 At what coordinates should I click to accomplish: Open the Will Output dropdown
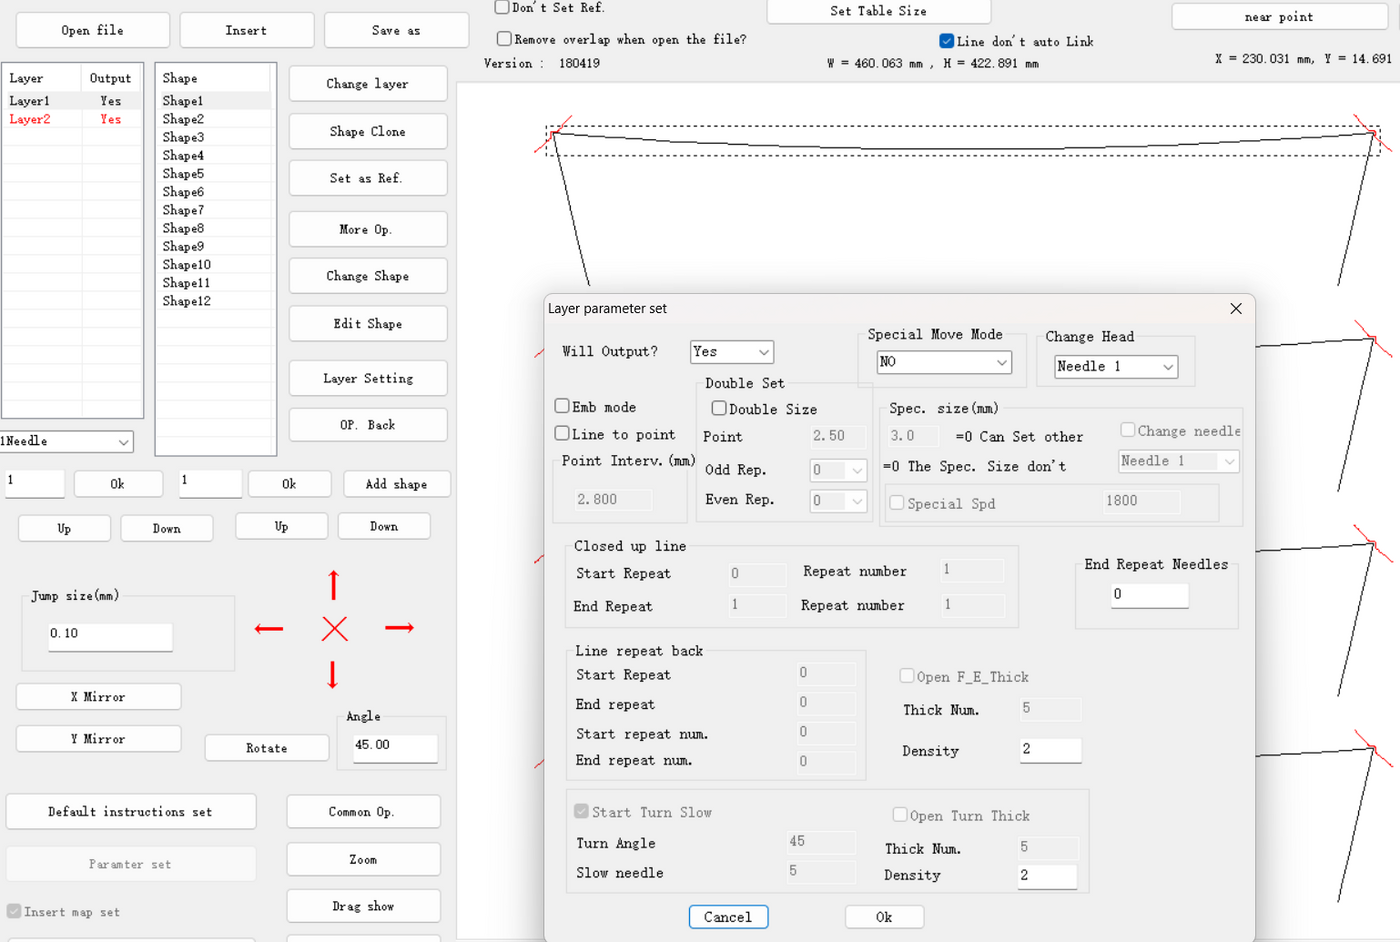click(x=732, y=352)
